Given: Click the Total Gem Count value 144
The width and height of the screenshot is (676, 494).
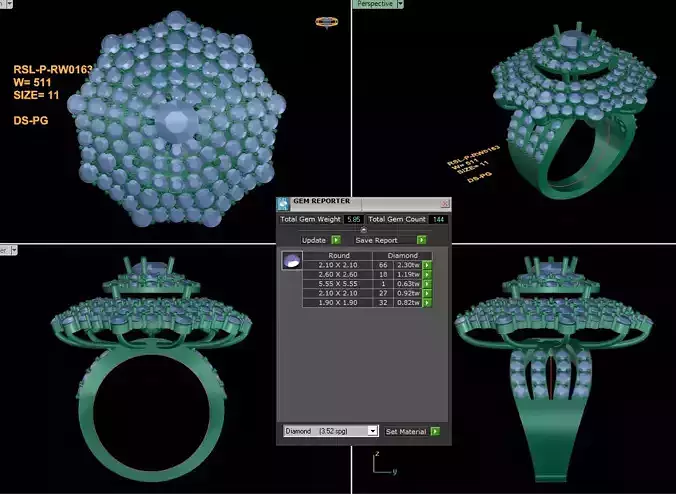Looking at the screenshot, I should tap(438, 219).
